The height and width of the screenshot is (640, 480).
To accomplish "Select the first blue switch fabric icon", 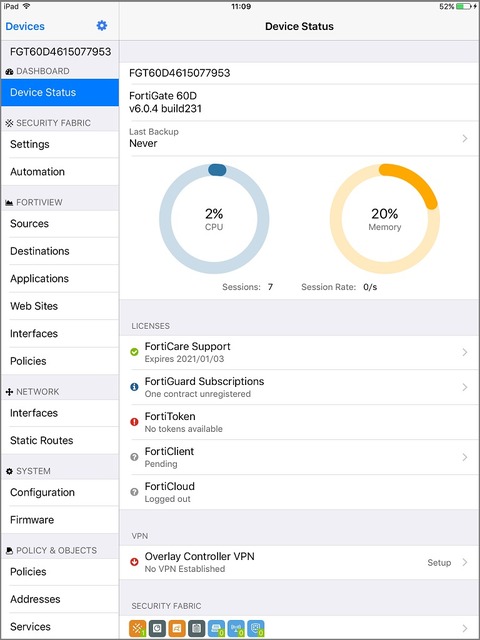I will [216, 629].
